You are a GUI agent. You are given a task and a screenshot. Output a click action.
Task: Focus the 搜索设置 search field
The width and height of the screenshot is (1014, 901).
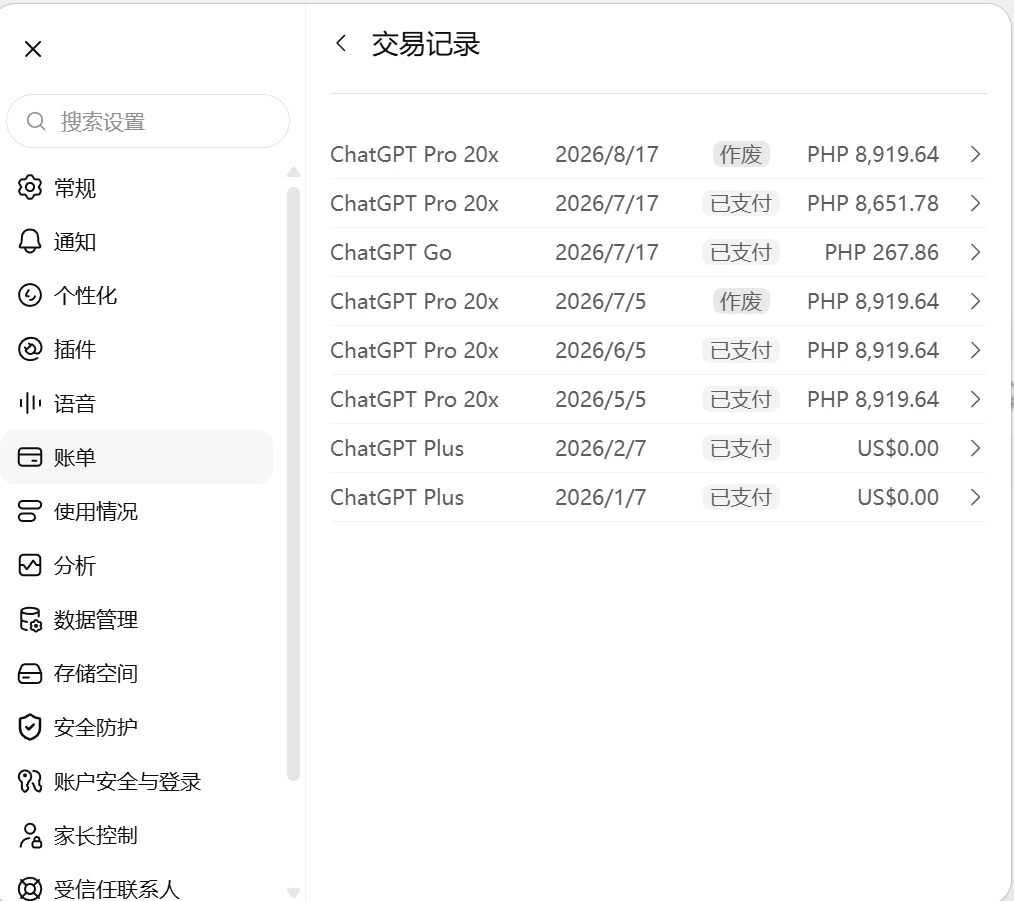(x=148, y=121)
